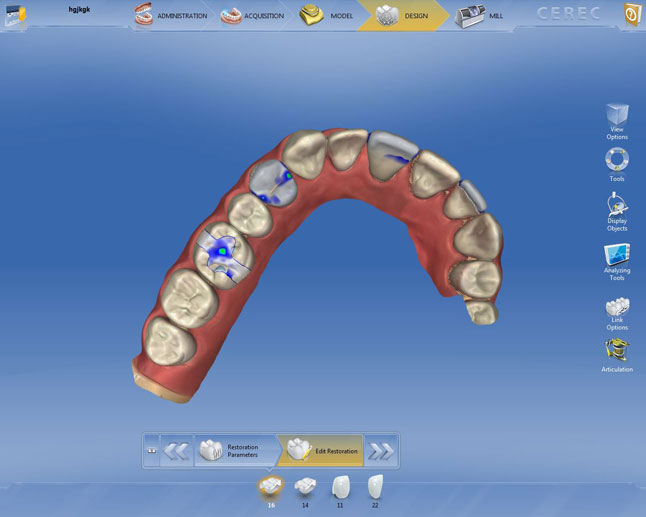Open the Model phase

click(x=326, y=16)
